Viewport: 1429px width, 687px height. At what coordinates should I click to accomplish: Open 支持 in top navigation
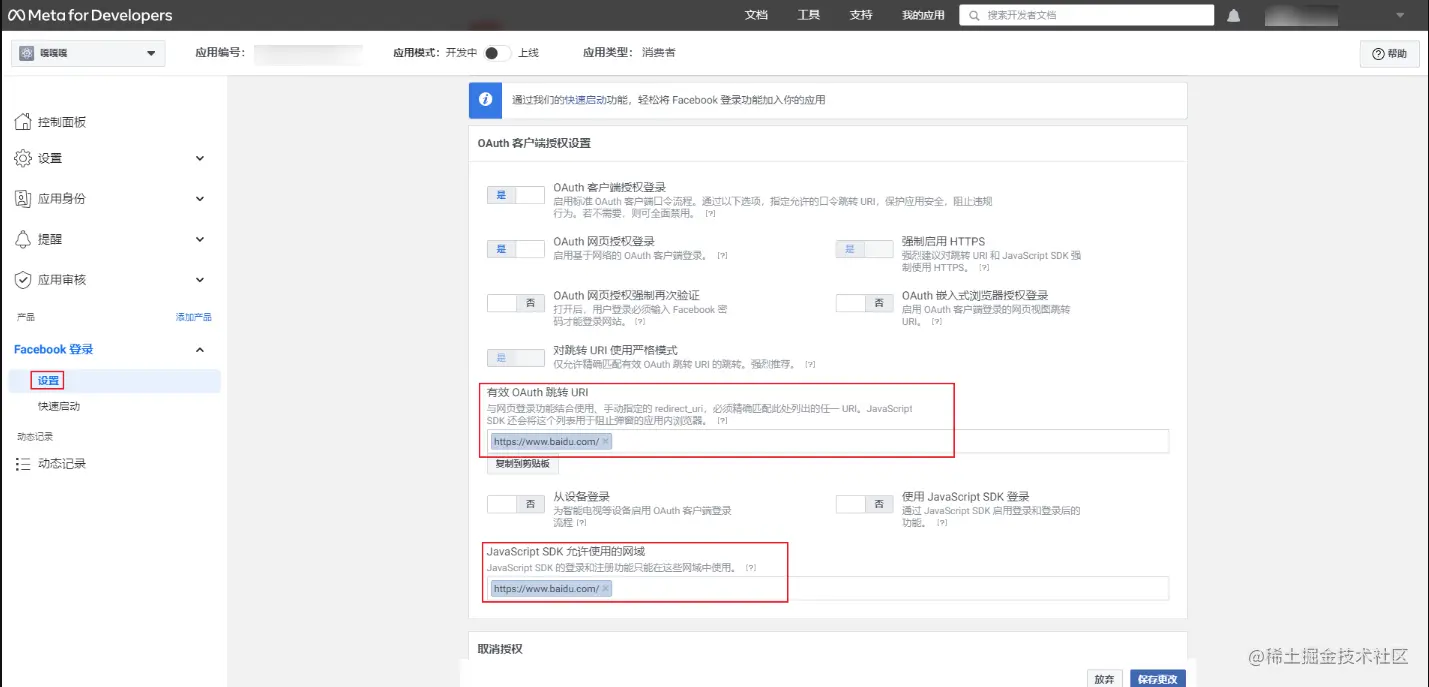tap(860, 15)
